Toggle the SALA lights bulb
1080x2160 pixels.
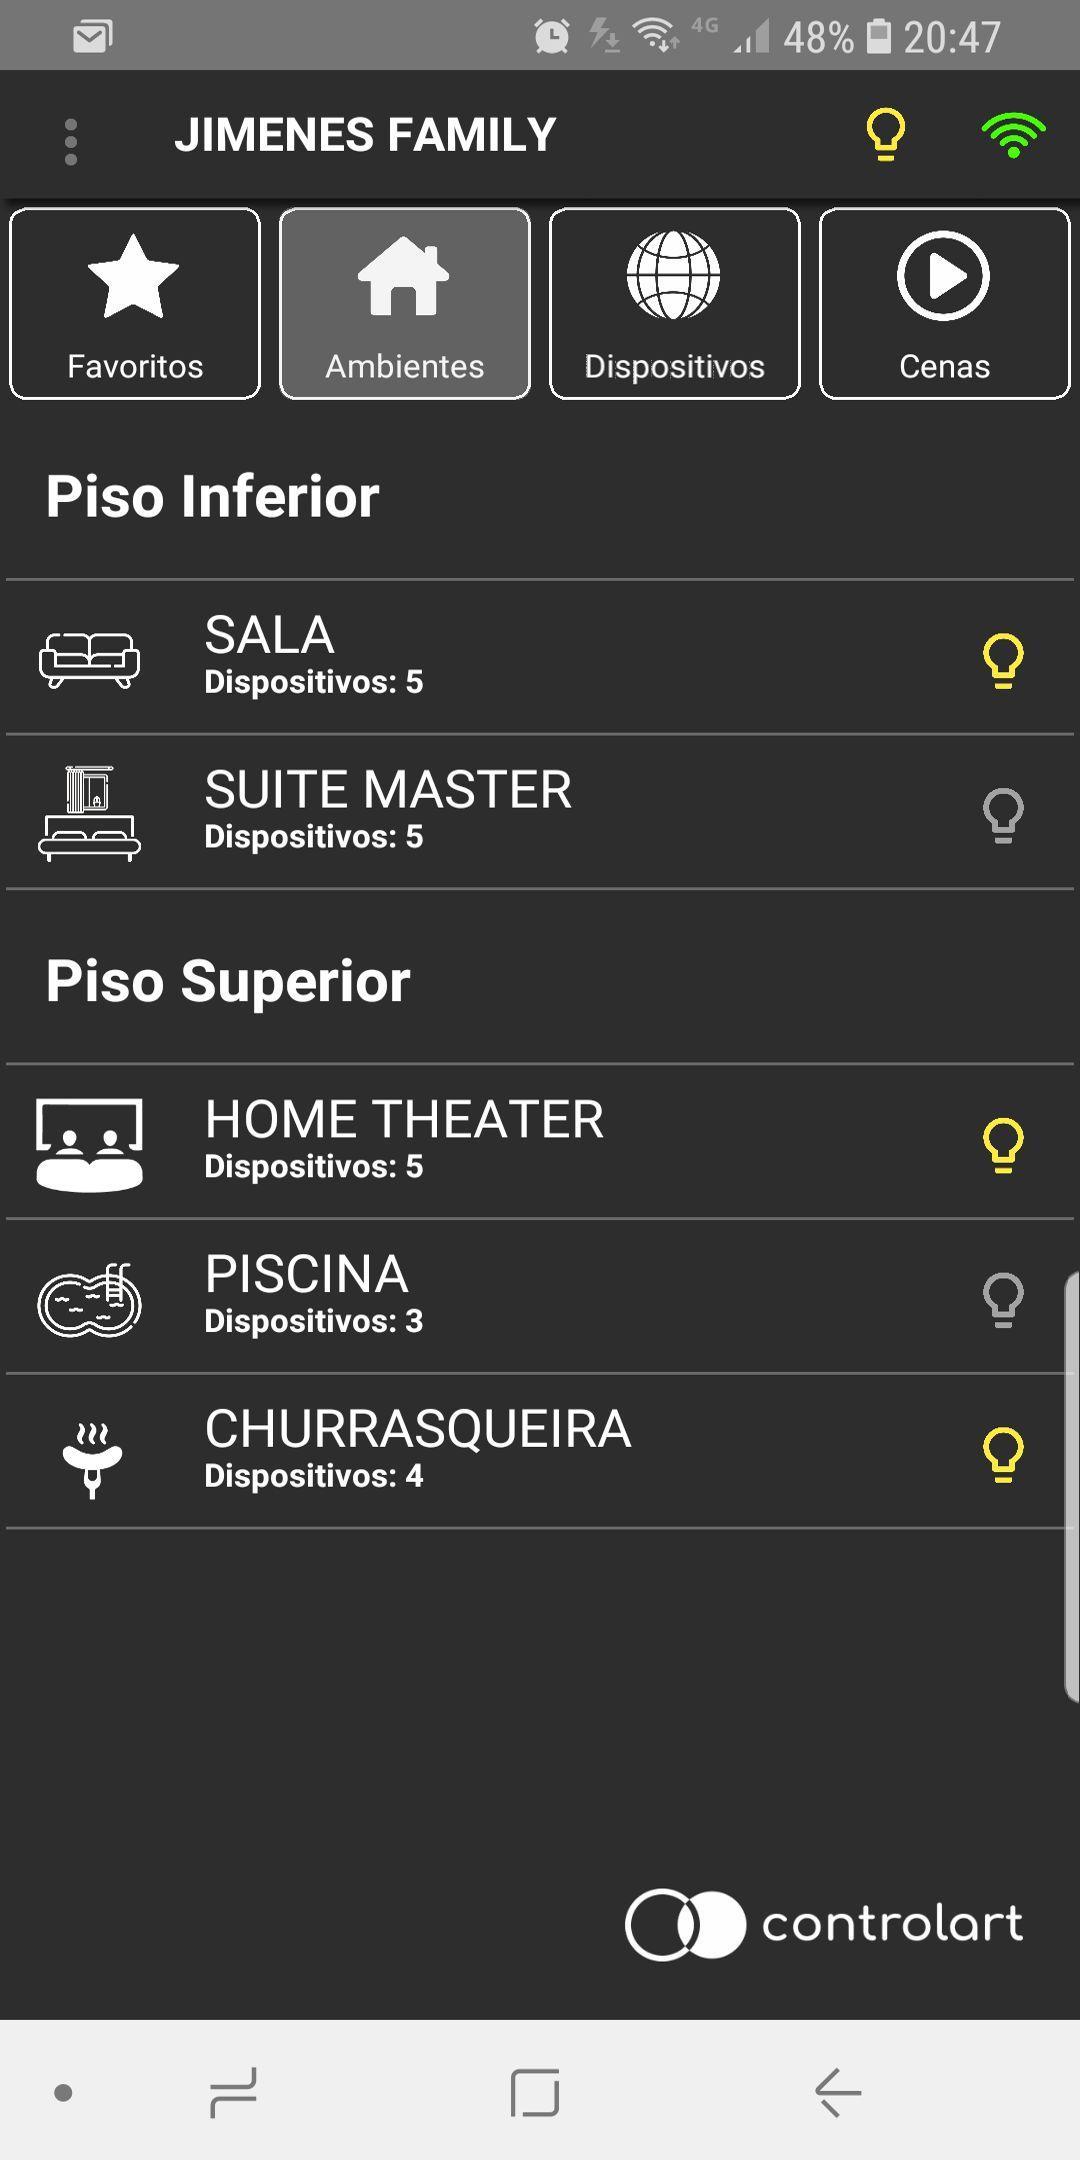[x=1003, y=660]
